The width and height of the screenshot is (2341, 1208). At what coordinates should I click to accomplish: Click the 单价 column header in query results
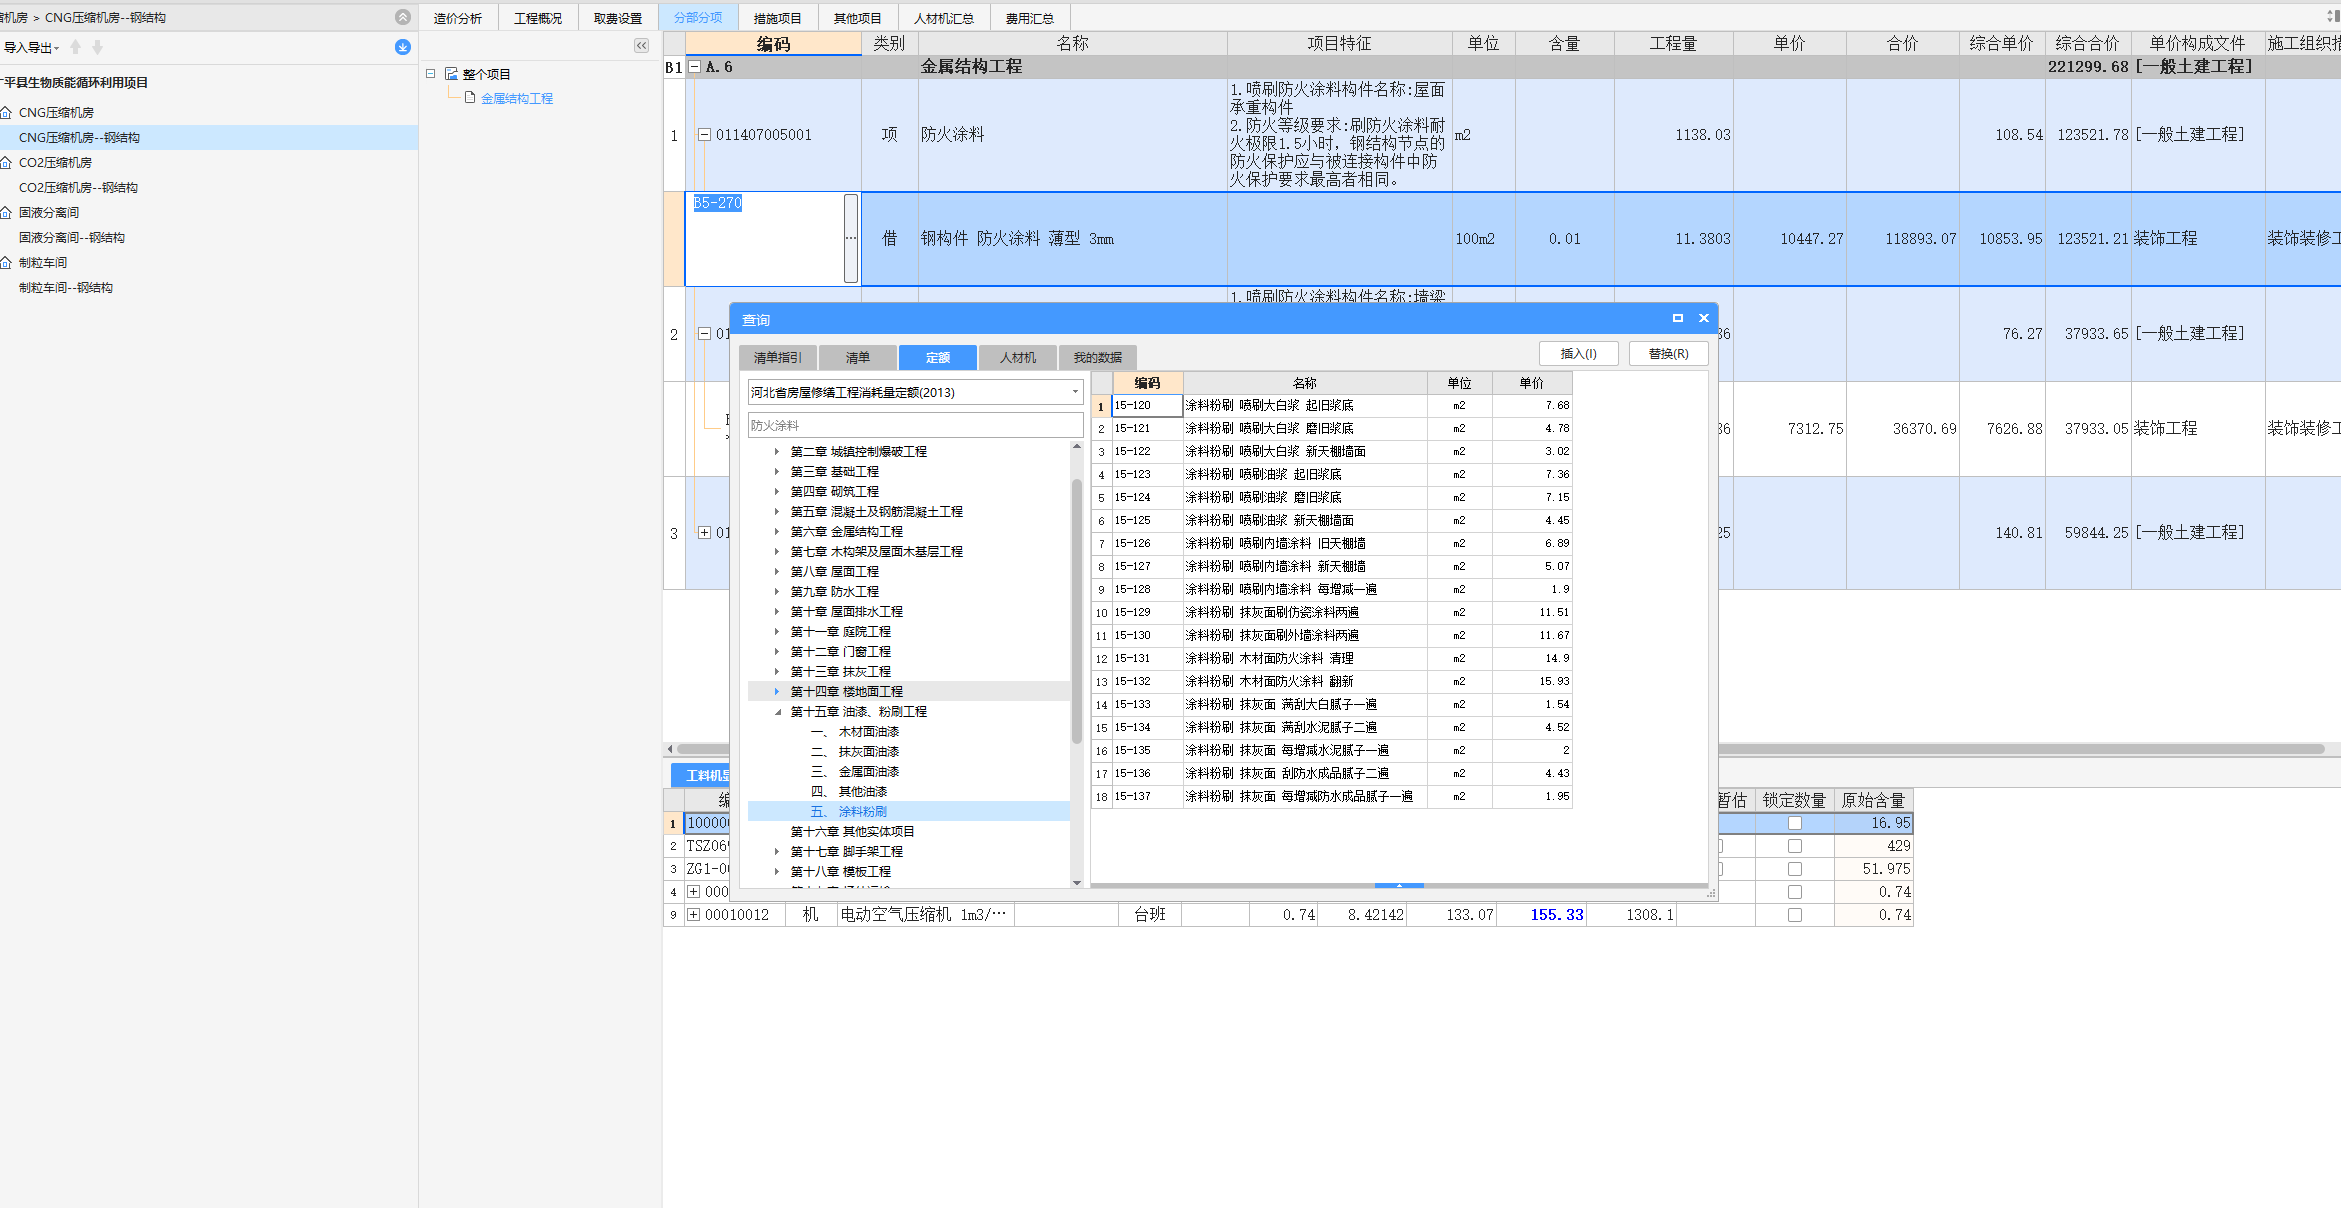(x=1531, y=383)
